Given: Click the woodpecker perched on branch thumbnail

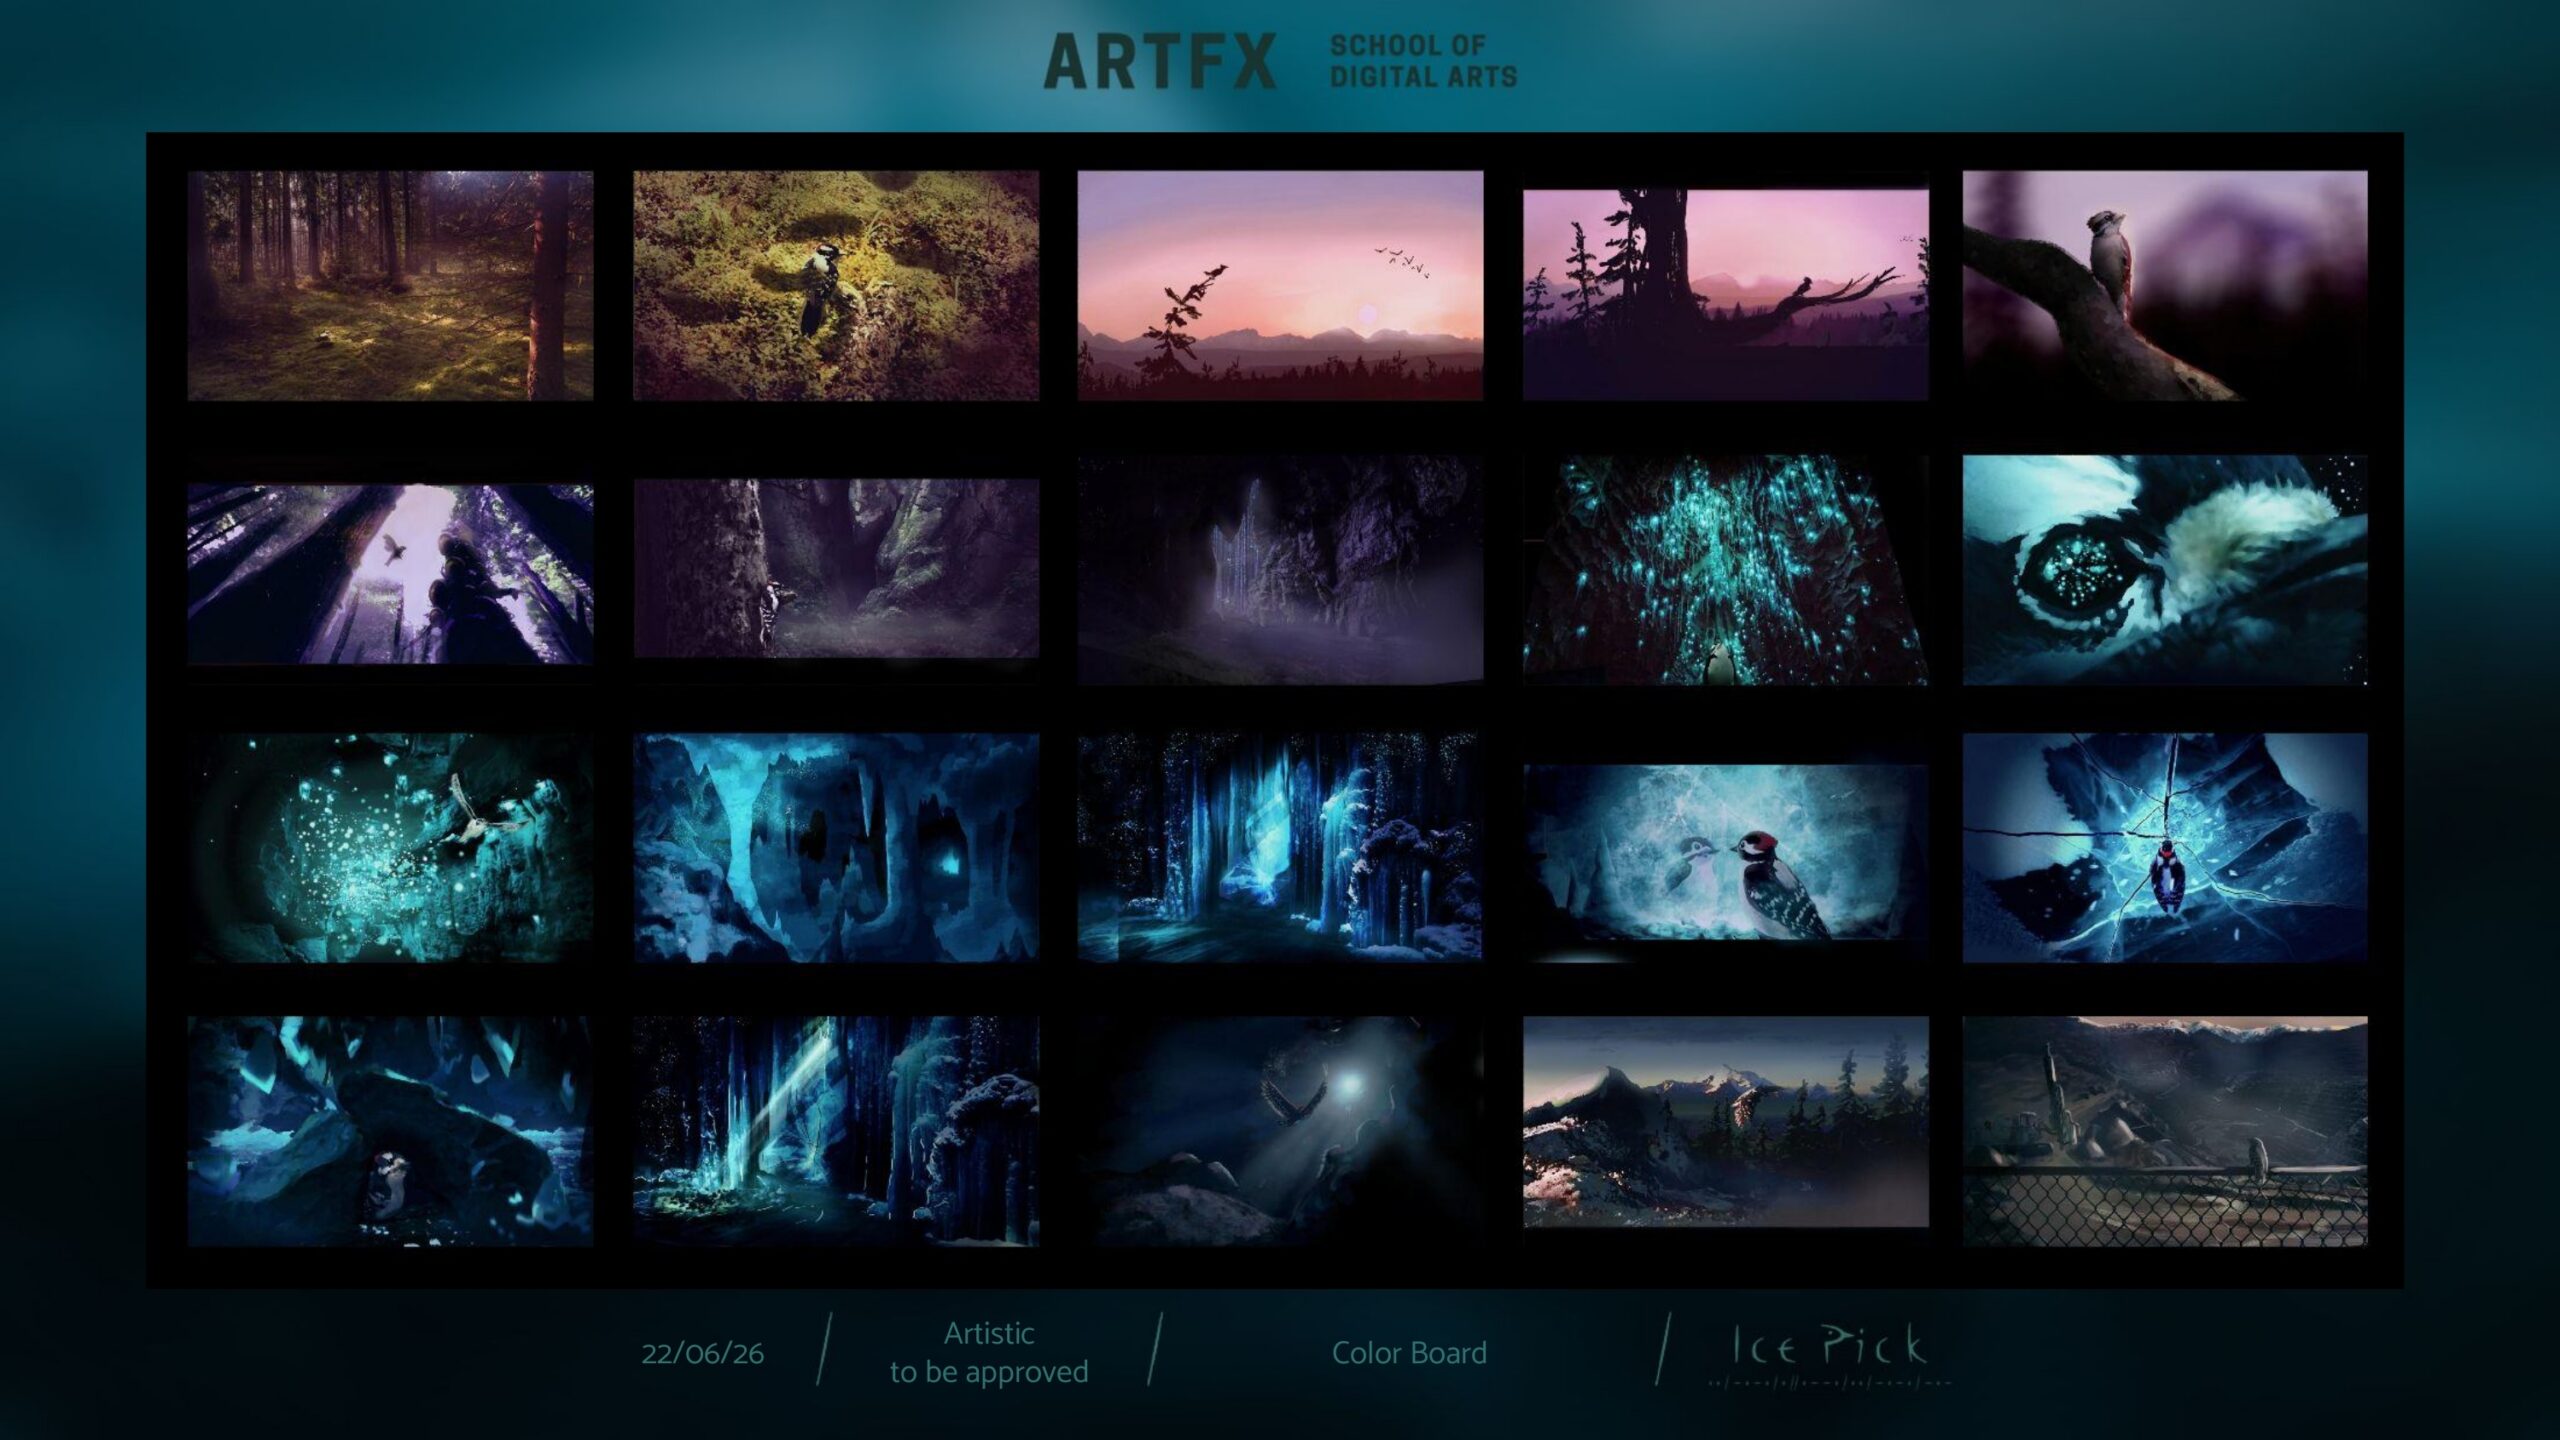Looking at the screenshot, I should pyautogui.click(x=2165, y=286).
